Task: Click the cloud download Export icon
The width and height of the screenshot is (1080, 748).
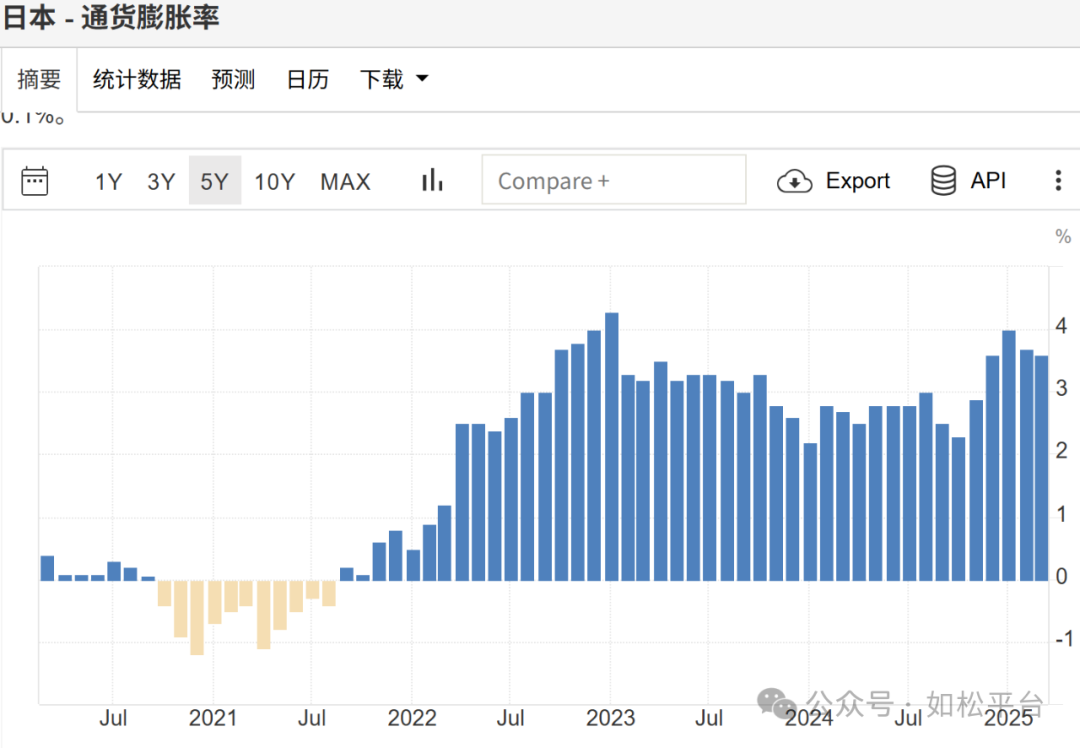Action: click(794, 181)
